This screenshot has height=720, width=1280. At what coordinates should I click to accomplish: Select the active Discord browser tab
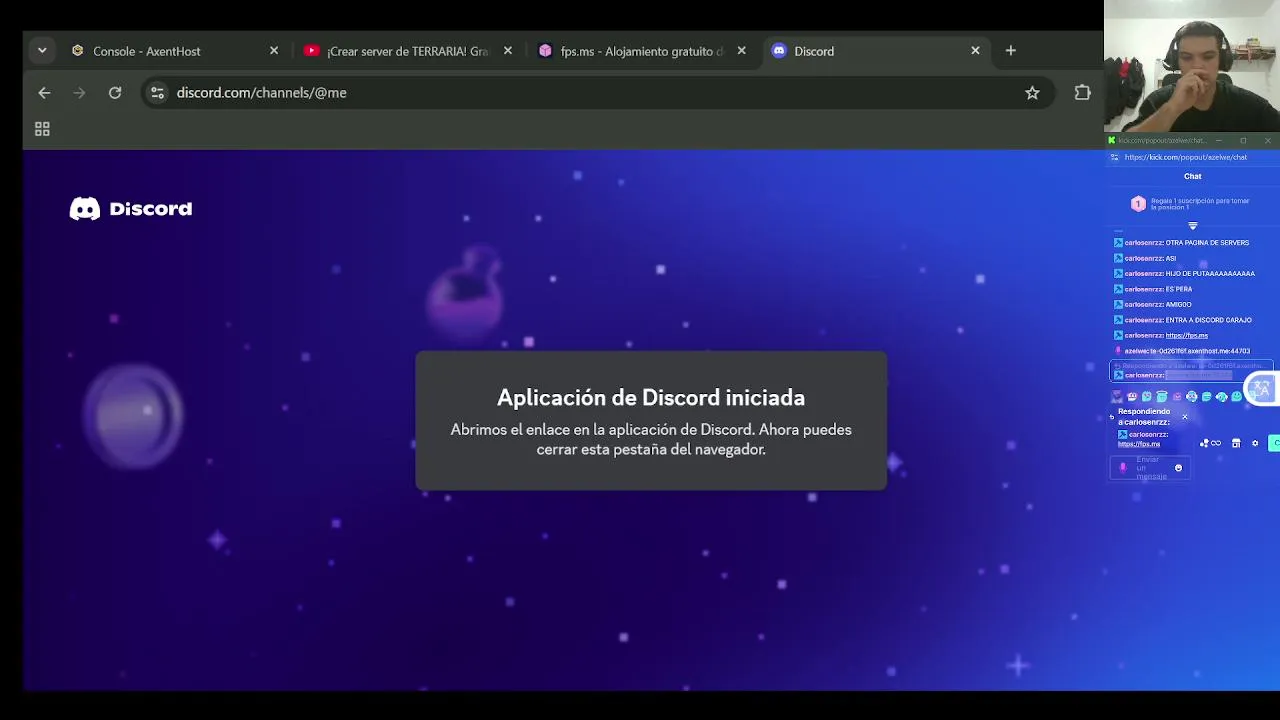[876, 51]
